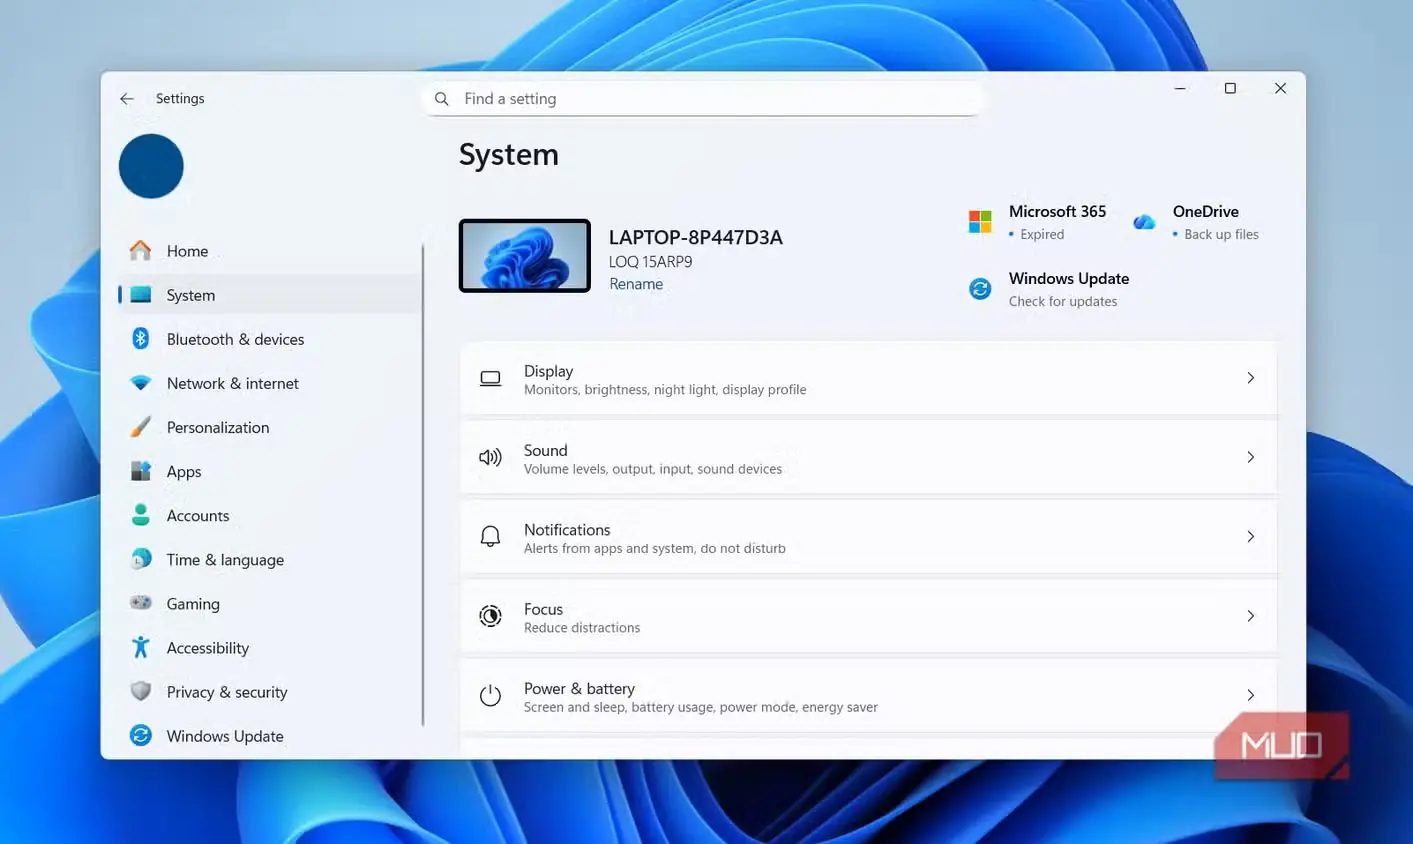Expand Notifications settings chevron

[x=1250, y=536]
